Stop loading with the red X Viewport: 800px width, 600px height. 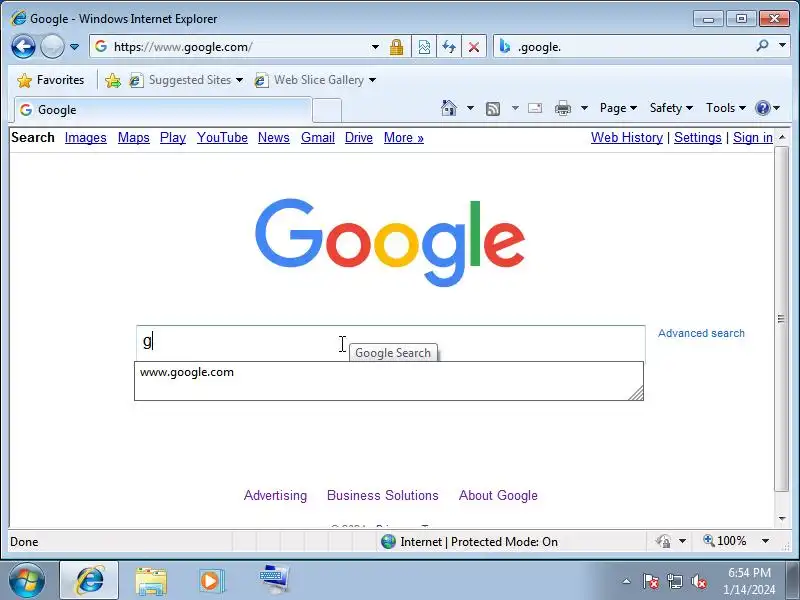[x=474, y=47]
